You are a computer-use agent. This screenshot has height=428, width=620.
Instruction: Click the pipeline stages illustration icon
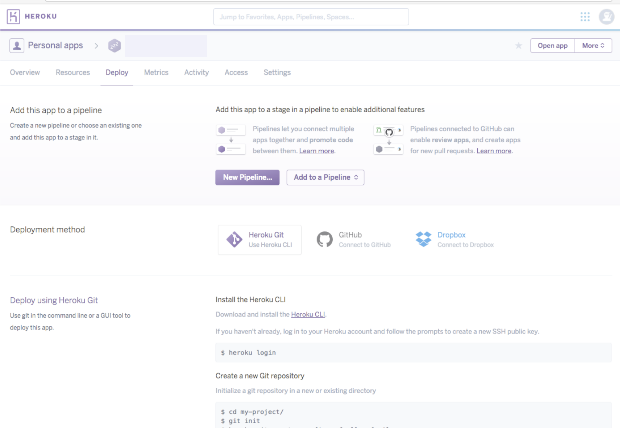(x=231, y=140)
